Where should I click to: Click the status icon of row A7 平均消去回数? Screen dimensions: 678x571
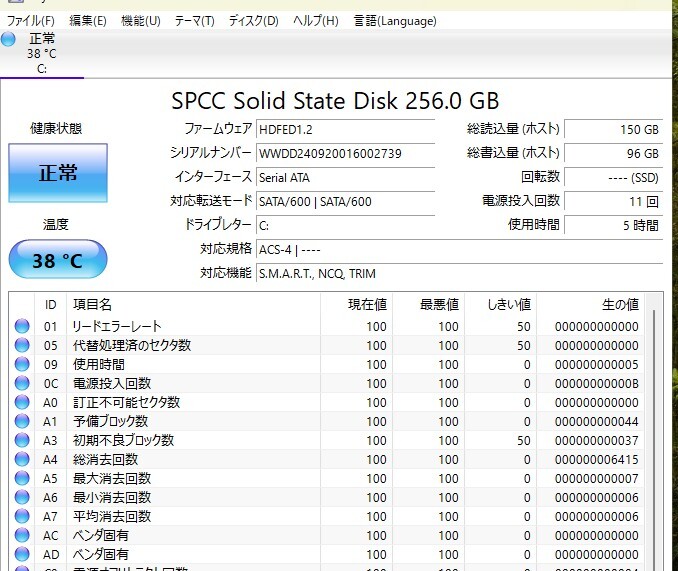pos(22,517)
